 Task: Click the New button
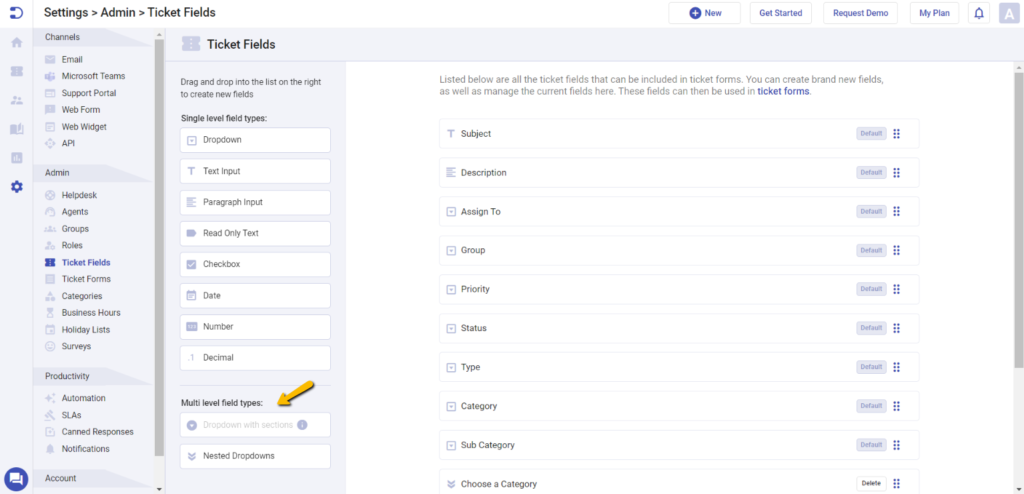click(704, 13)
